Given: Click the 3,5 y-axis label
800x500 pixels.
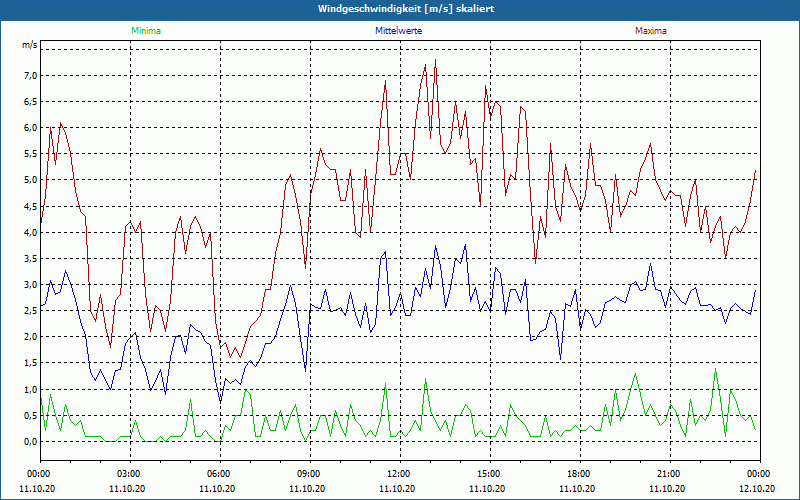Looking at the screenshot, I should (30, 258).
